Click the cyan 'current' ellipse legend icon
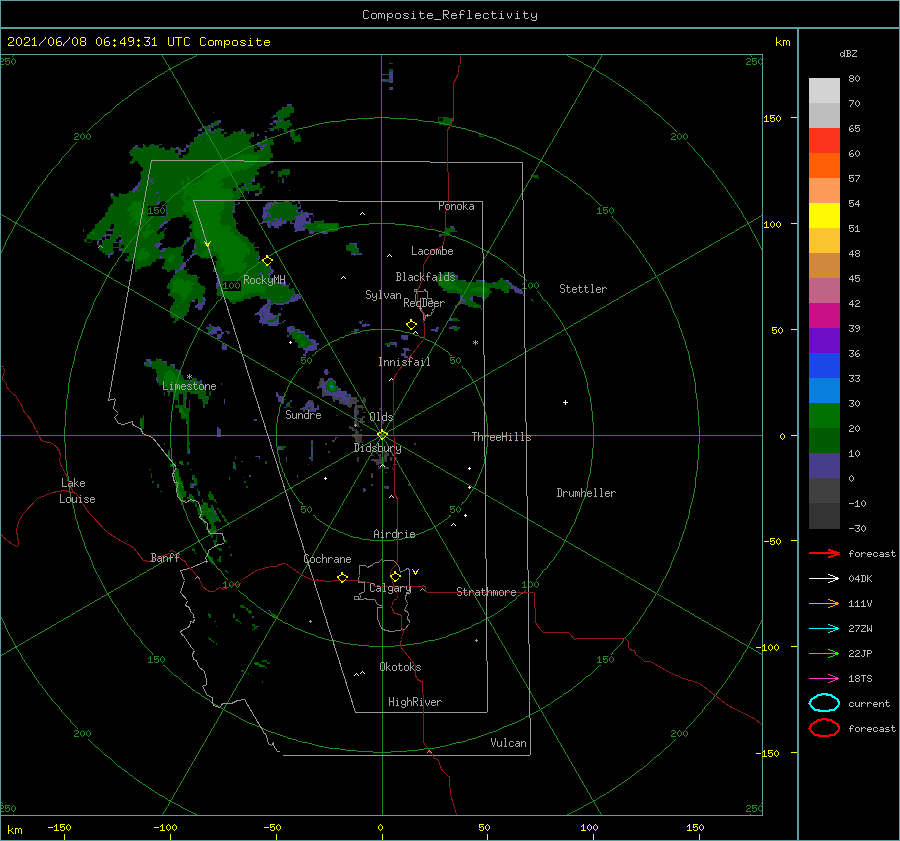 pyautogui.click(x=824, y=703)
